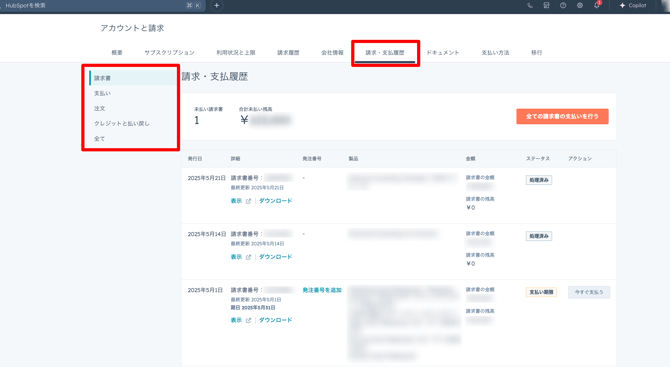
Task: Focus the HubSpot search field
Action: coord(101,6)
